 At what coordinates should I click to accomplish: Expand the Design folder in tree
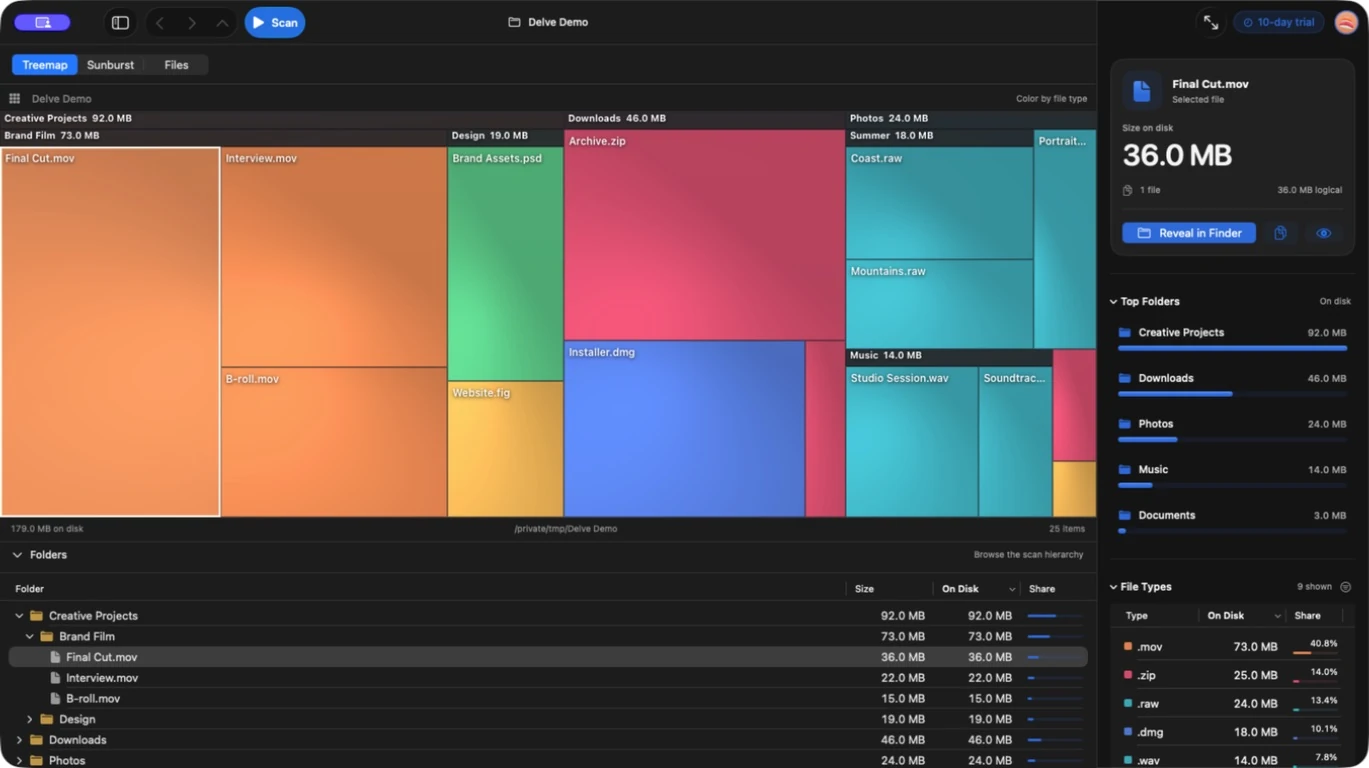click(x=30, y=719)
